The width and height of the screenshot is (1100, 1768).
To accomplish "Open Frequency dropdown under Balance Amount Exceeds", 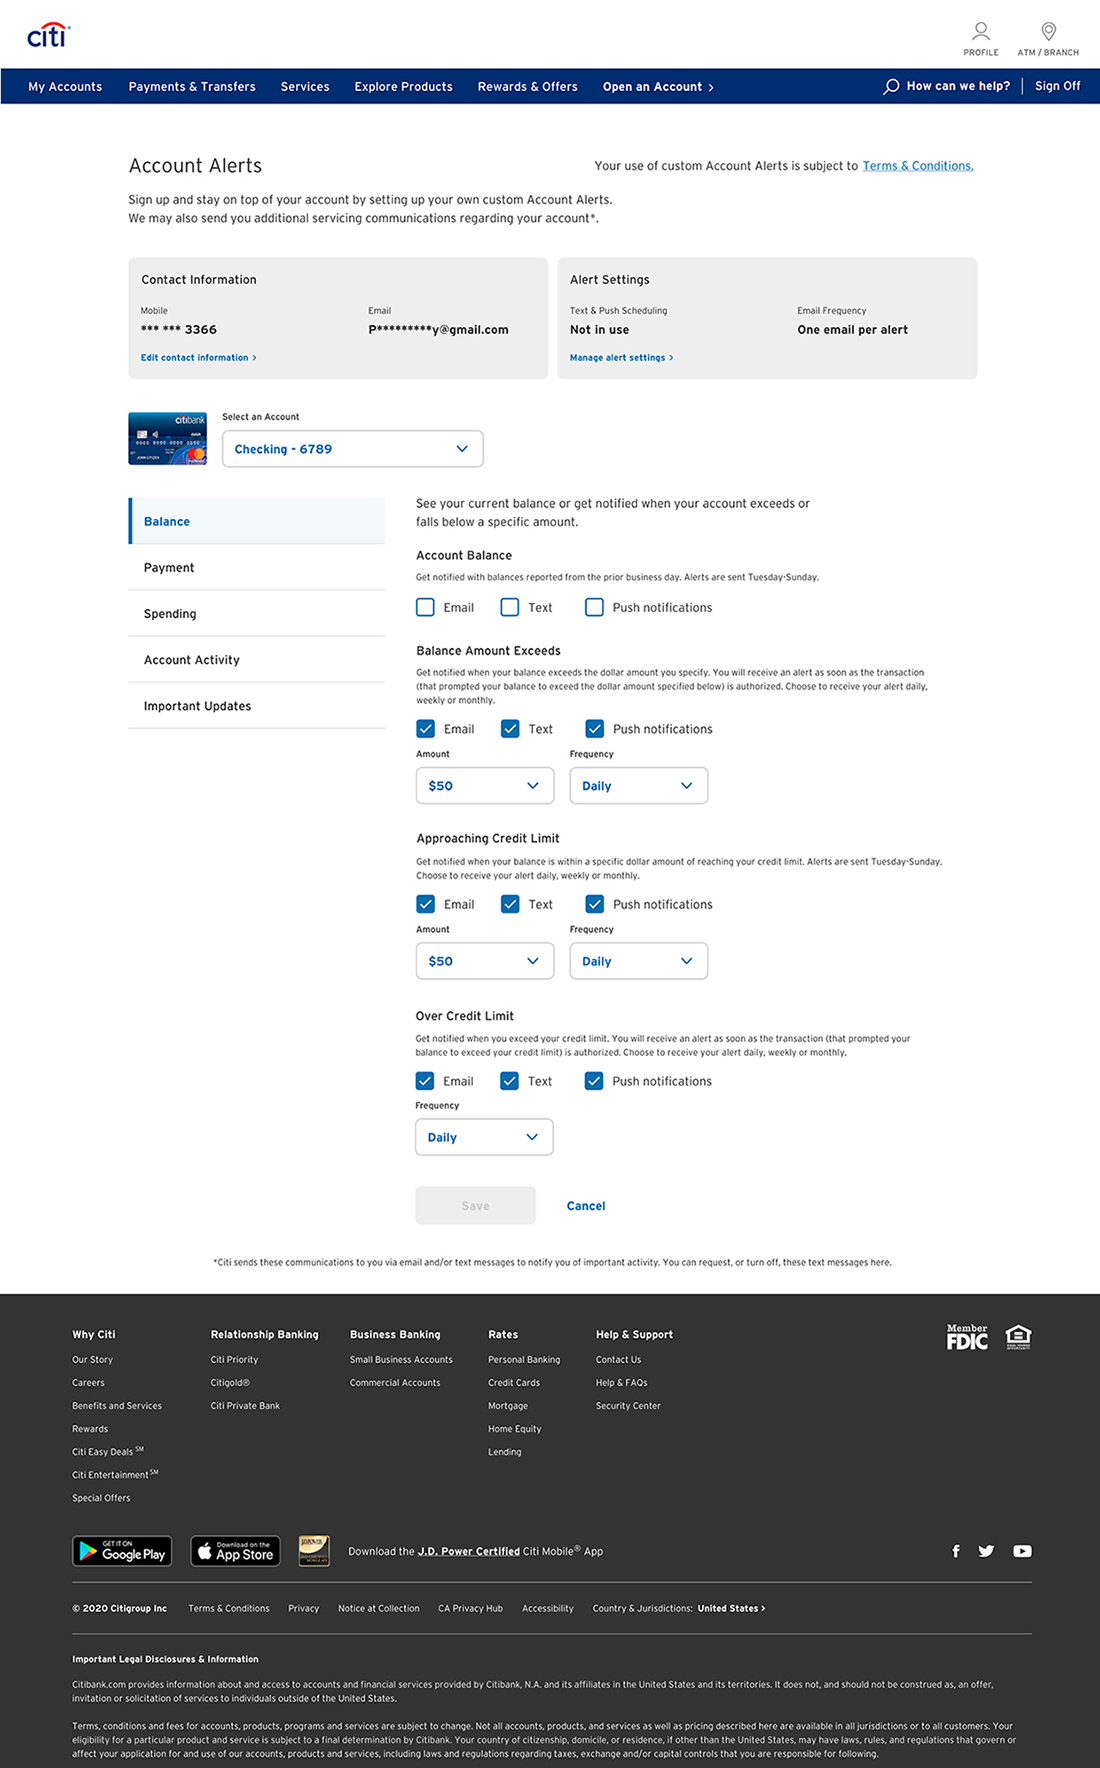I will point(639,786).
